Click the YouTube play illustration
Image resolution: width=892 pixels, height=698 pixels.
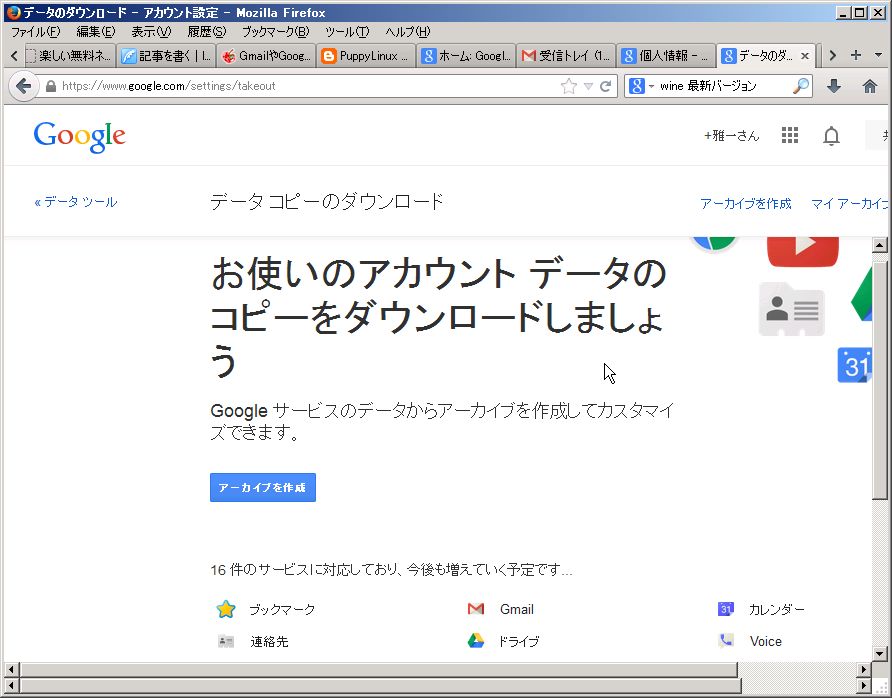(803, 251)
